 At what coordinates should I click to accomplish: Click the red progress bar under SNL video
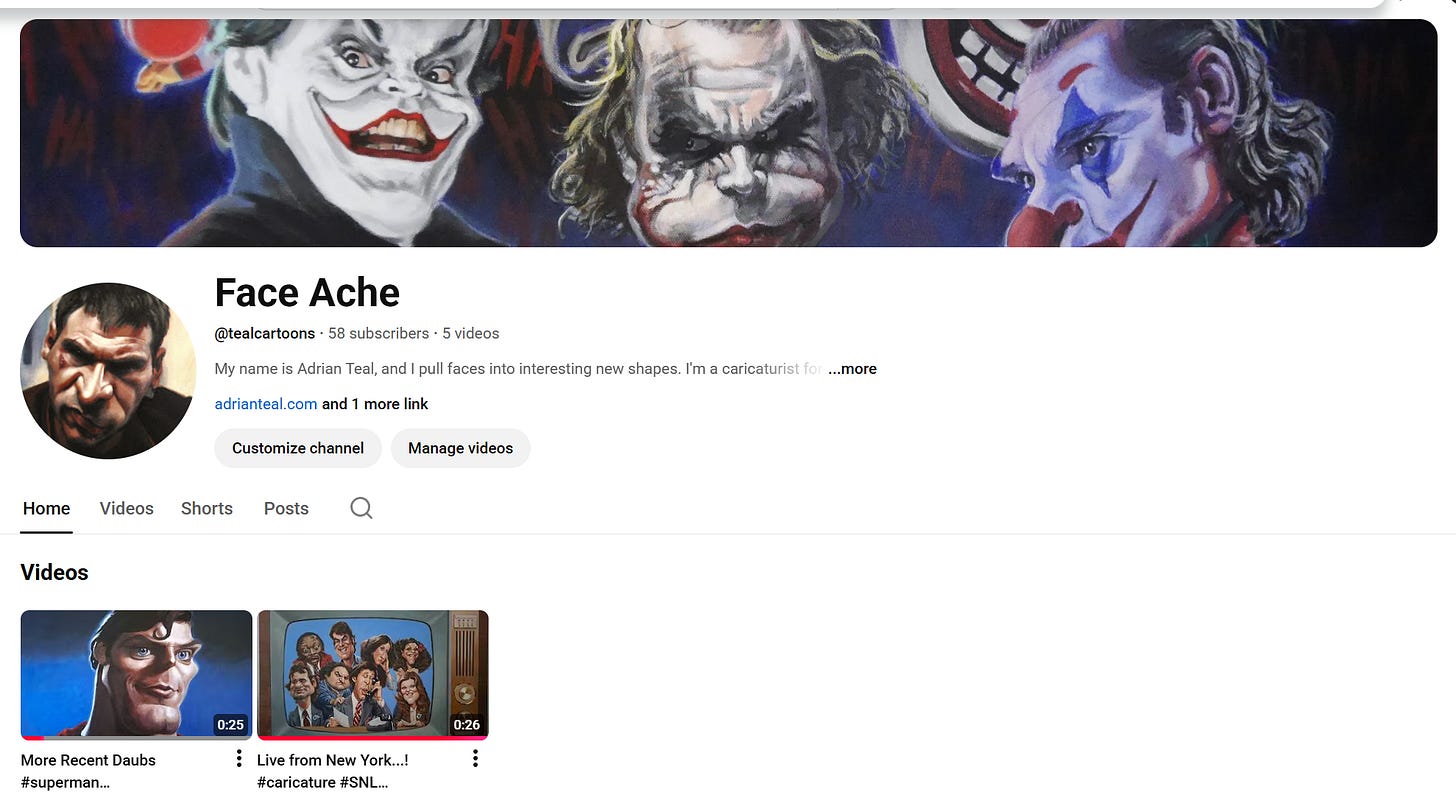373,738
